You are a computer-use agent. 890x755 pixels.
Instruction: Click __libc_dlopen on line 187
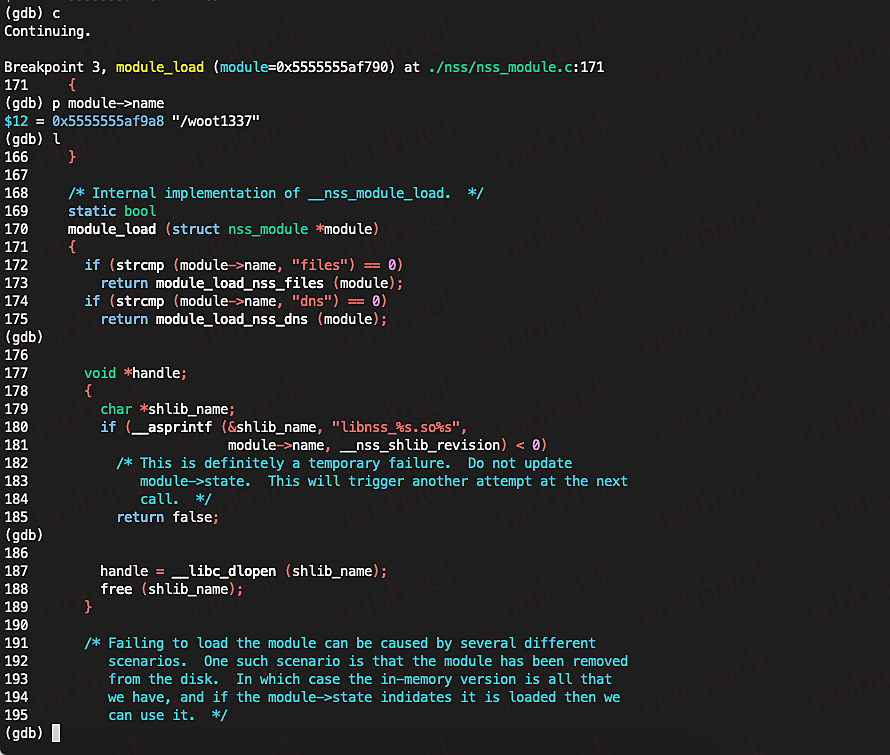(230, 571)
